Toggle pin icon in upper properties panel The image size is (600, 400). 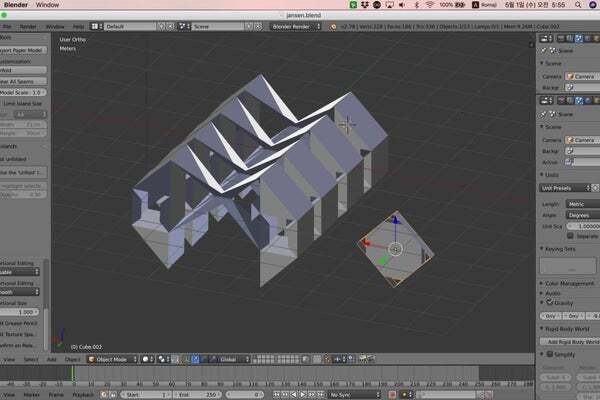pyautogui.click(x=544, y=51)
